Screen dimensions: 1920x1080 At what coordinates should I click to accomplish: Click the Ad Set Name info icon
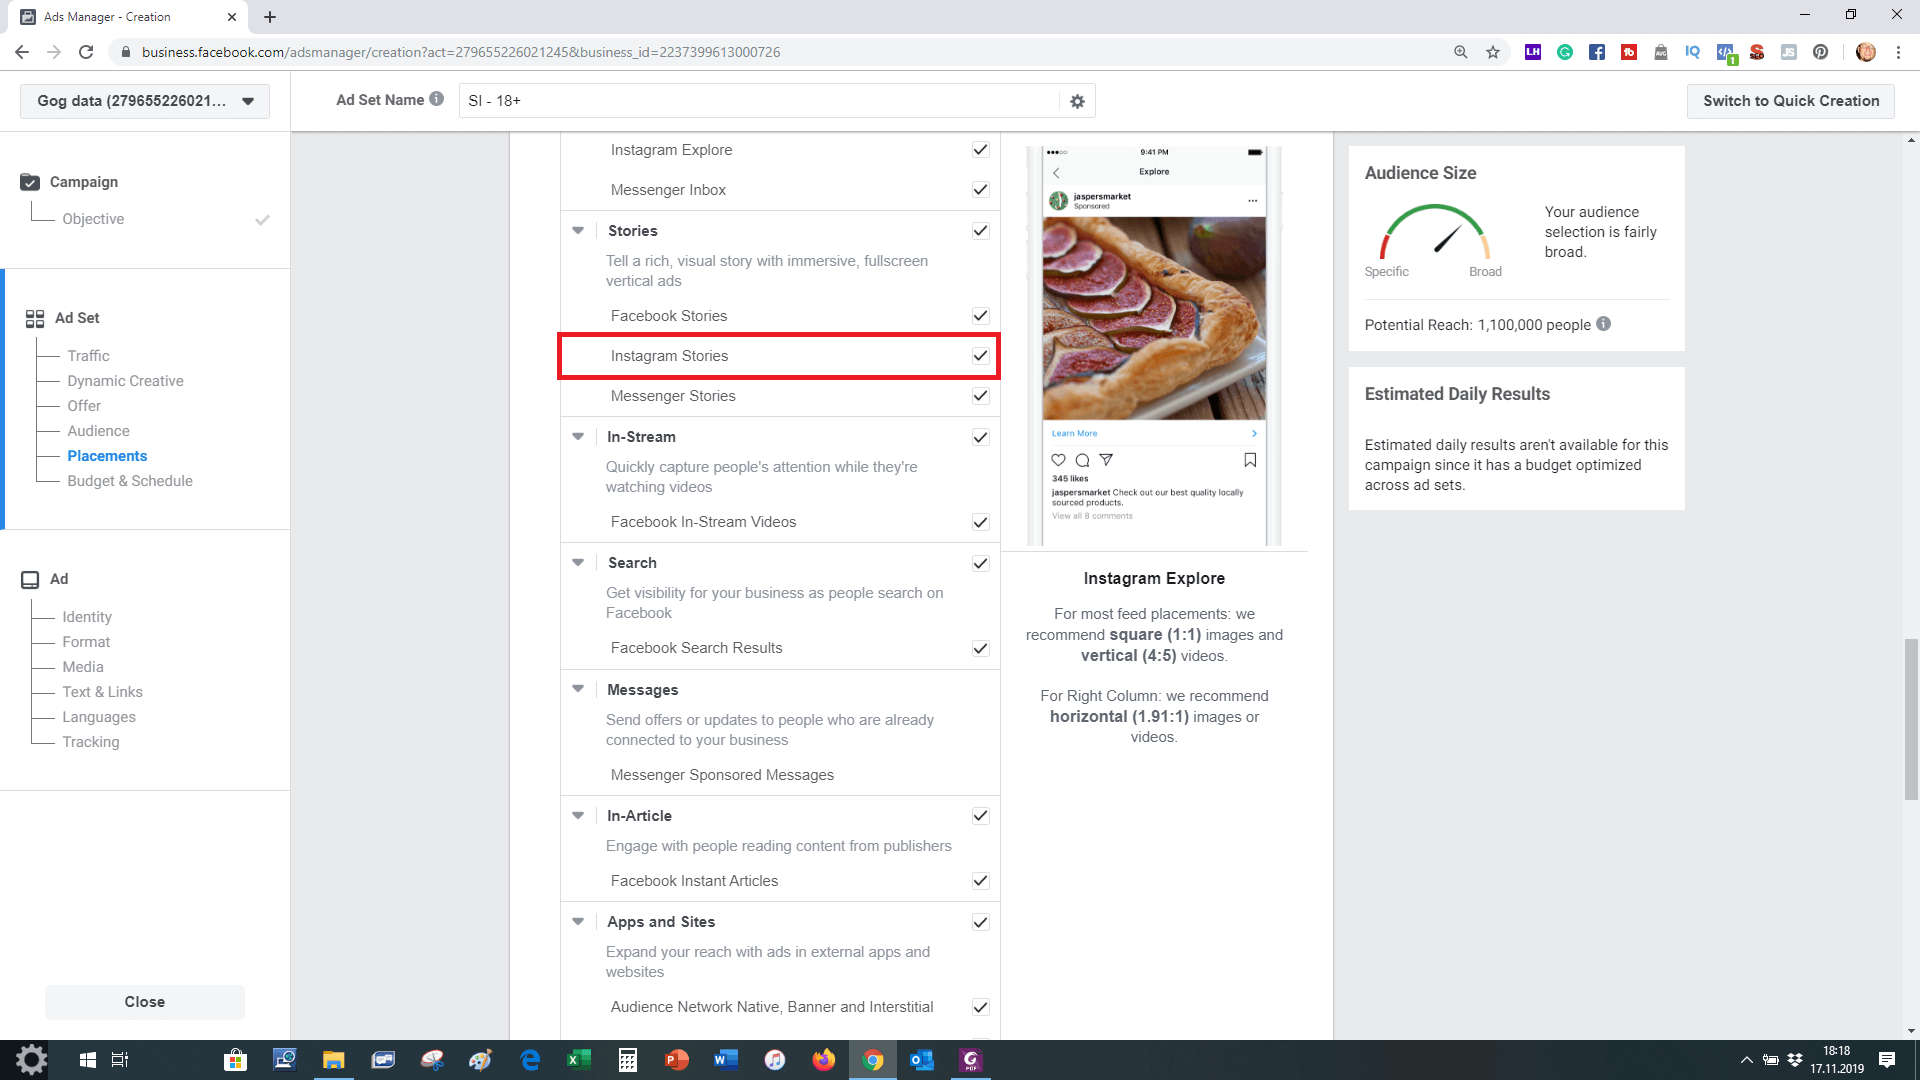pos(437,99)
